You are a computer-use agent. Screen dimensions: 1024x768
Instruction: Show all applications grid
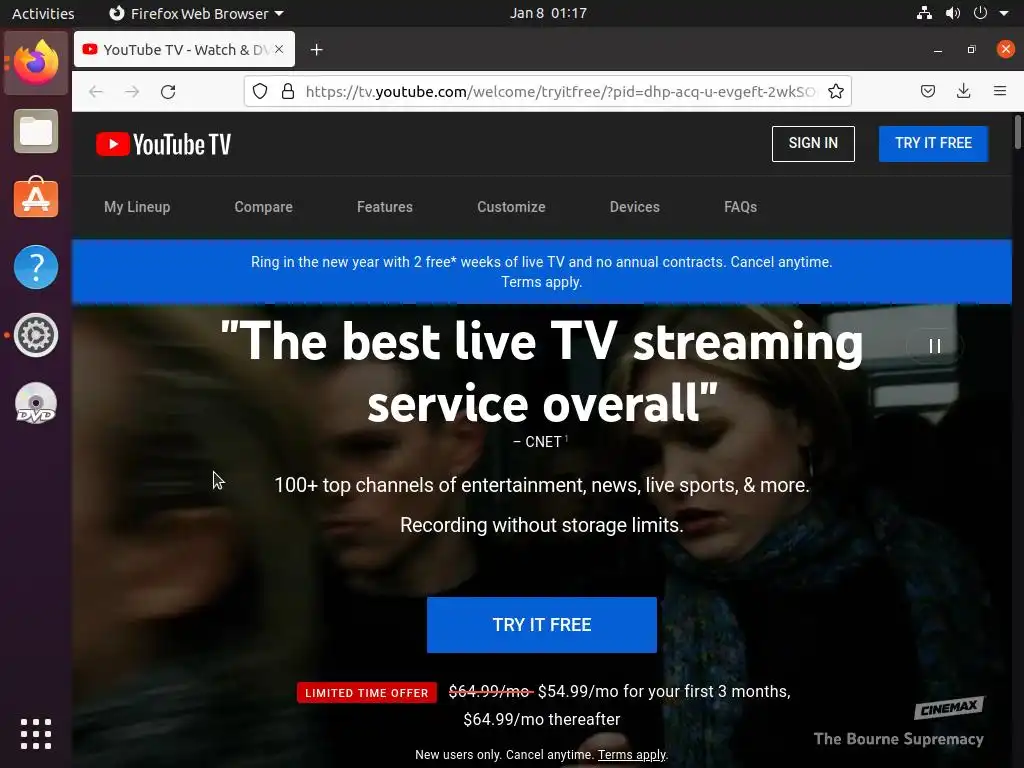[x=36, y=734]
